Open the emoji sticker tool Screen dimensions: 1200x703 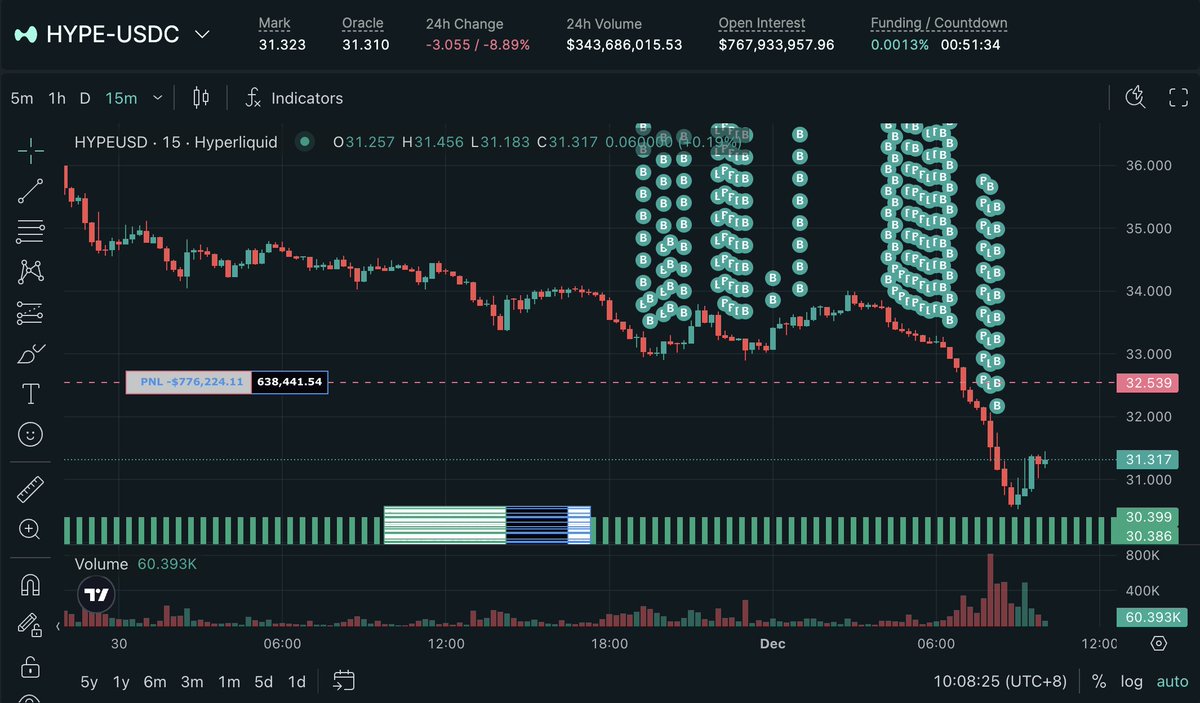point(29,434)
